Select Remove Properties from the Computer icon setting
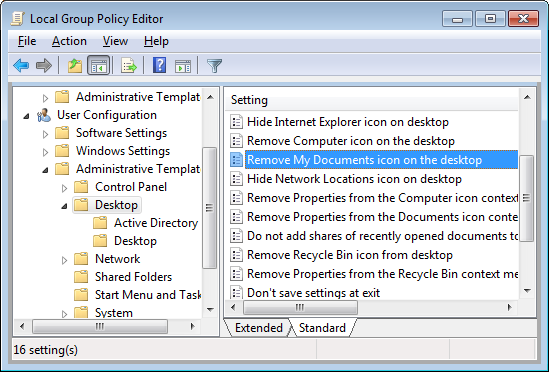Image resolution: width=549 pixels, height=372 pixels. pos(382,198)
